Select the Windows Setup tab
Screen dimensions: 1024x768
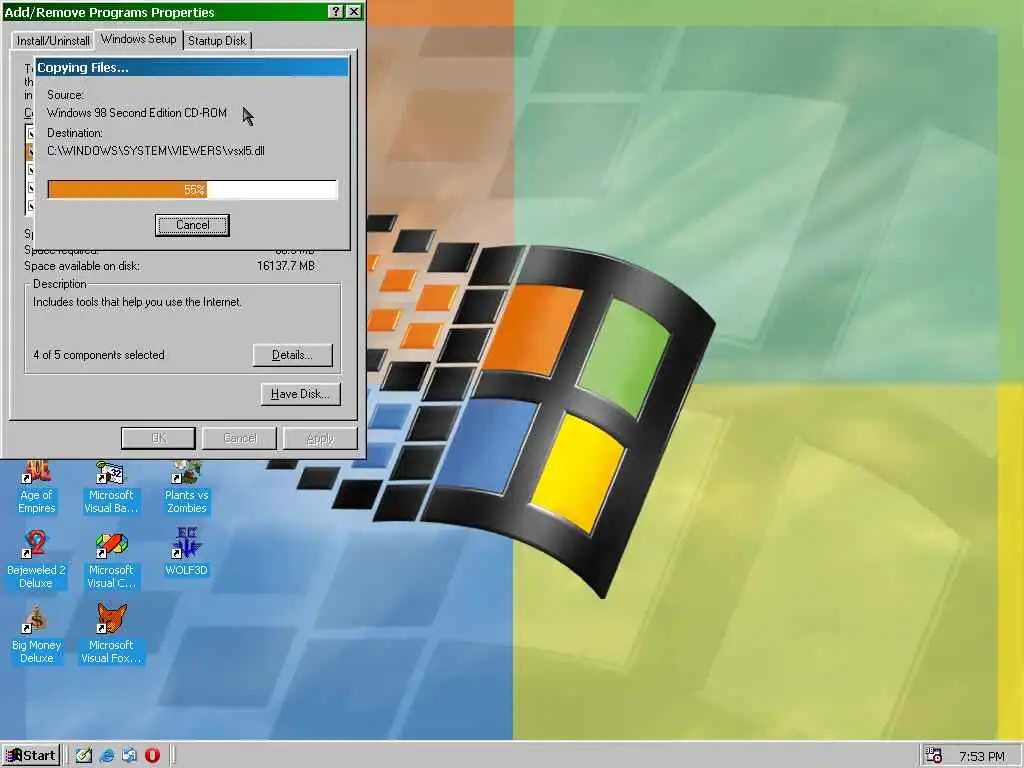coord(138,39)
